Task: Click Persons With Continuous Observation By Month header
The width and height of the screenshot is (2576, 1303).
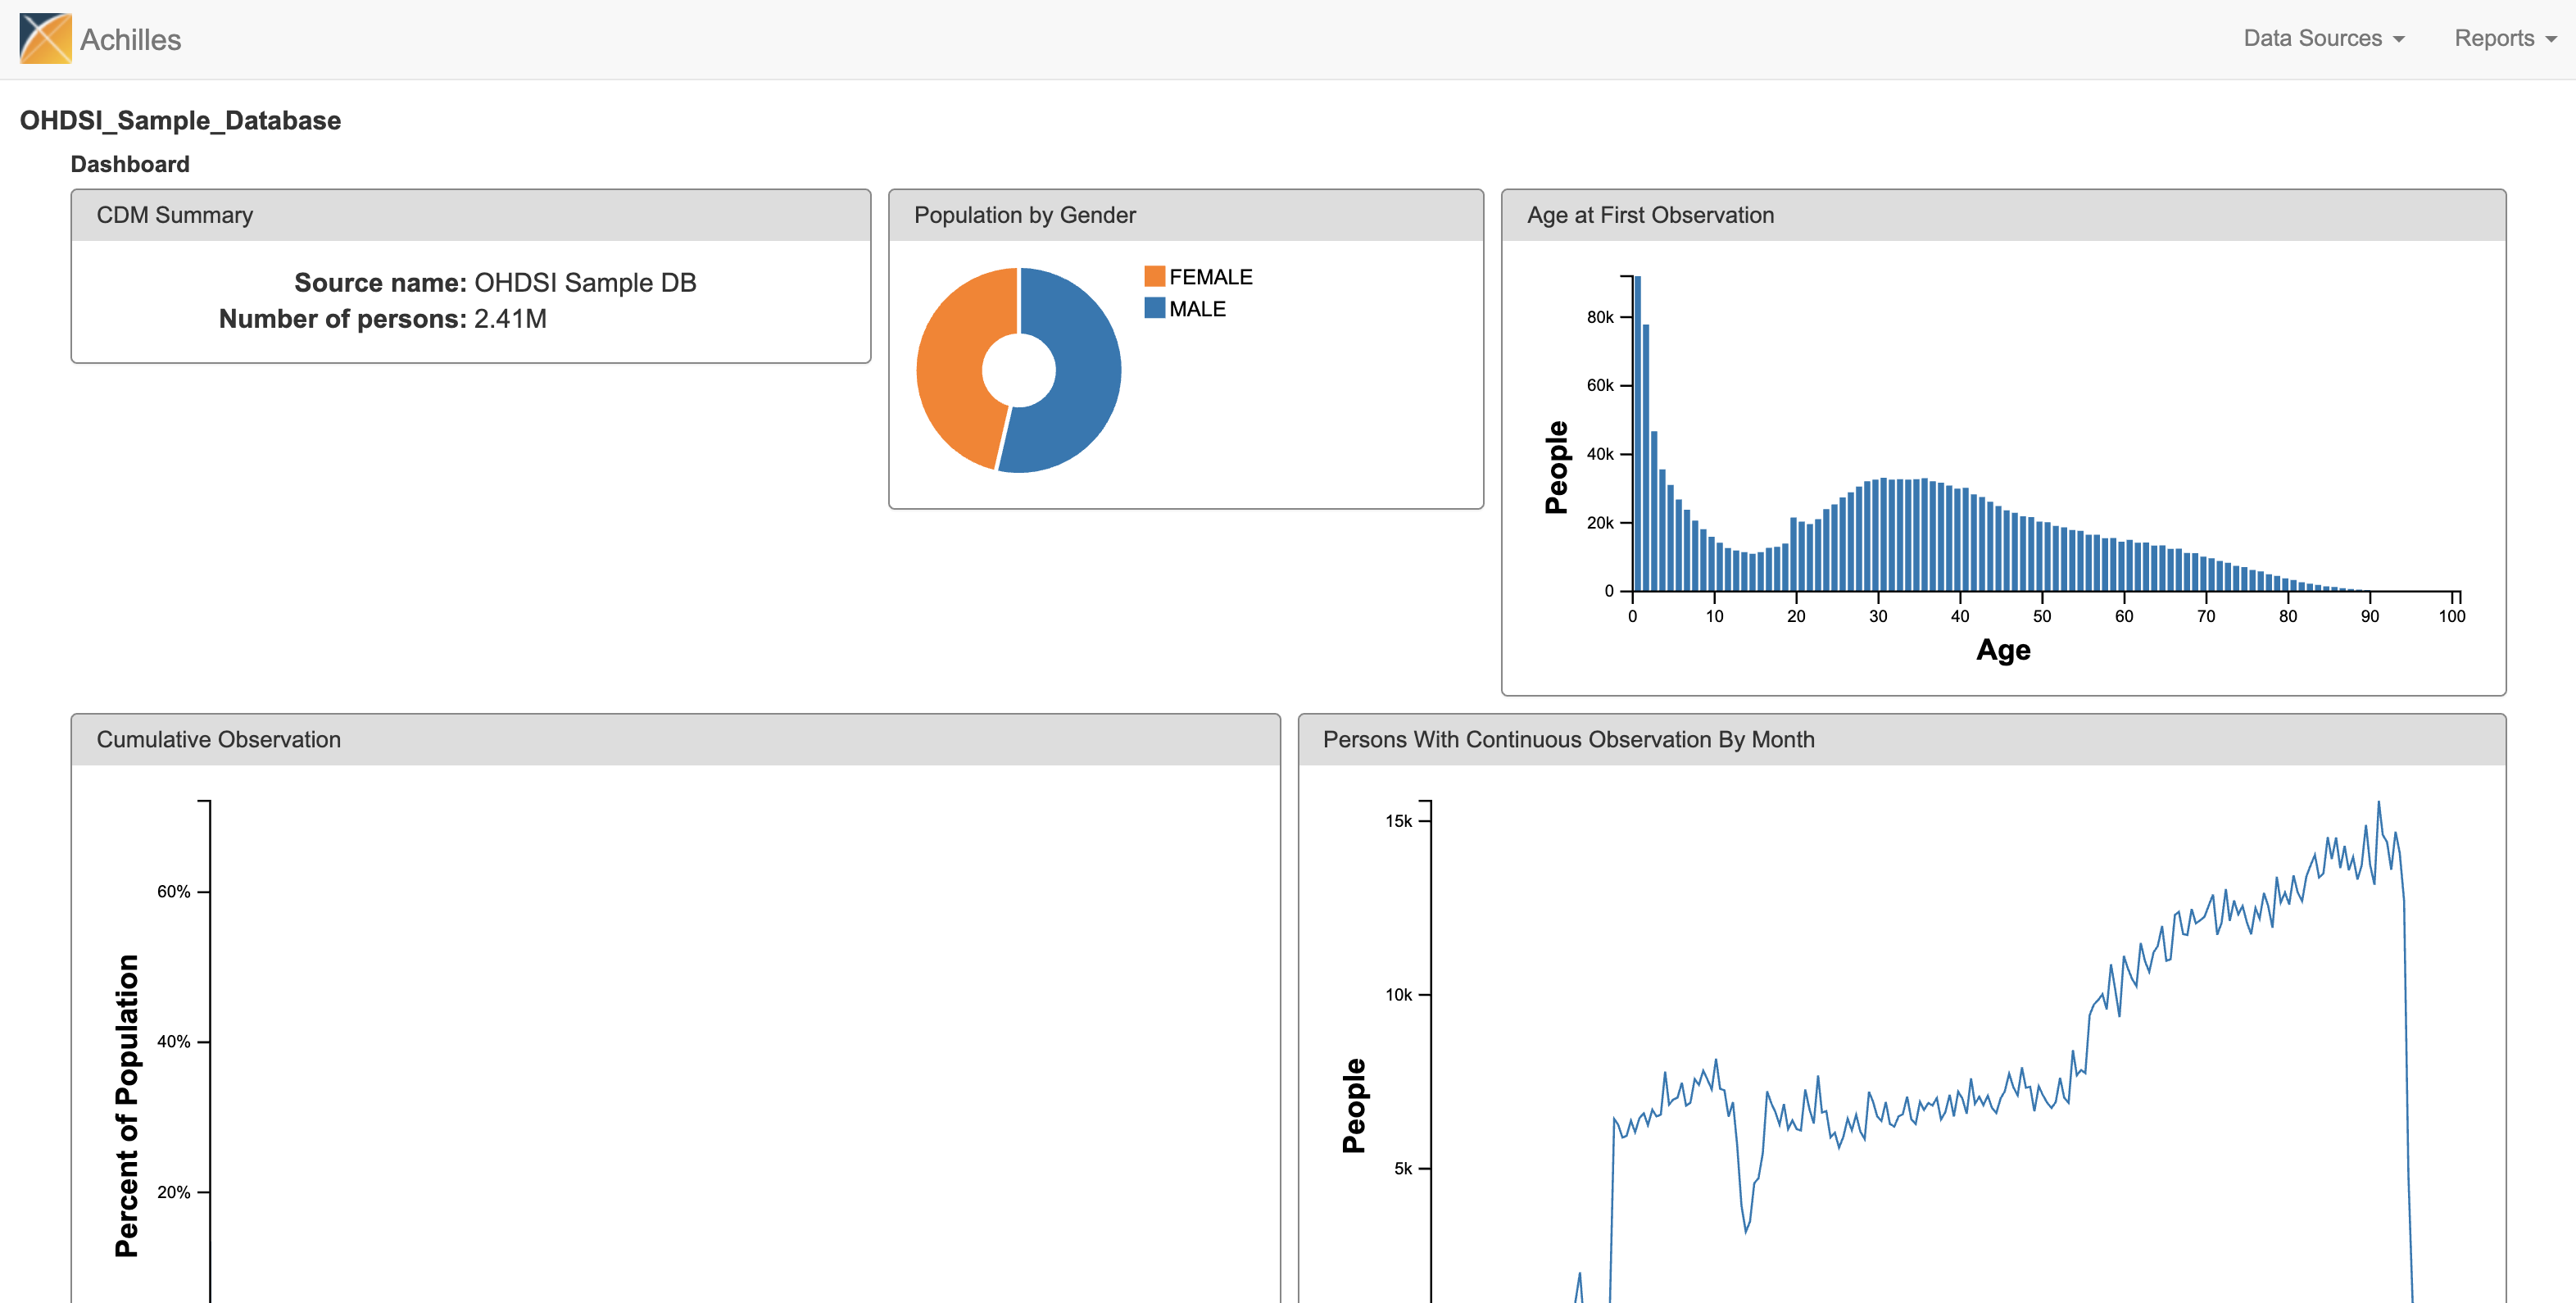Action: (1568, 739)
